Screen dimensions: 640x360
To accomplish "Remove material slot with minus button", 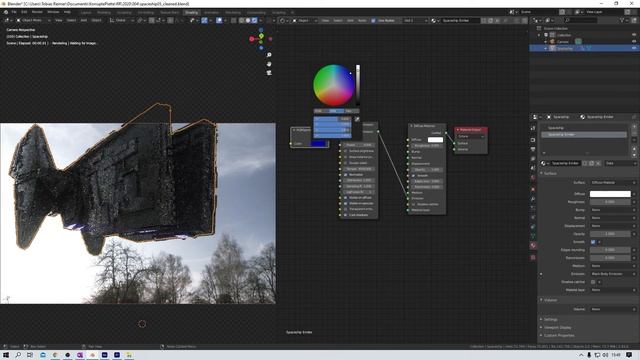I will pos(634,134).
